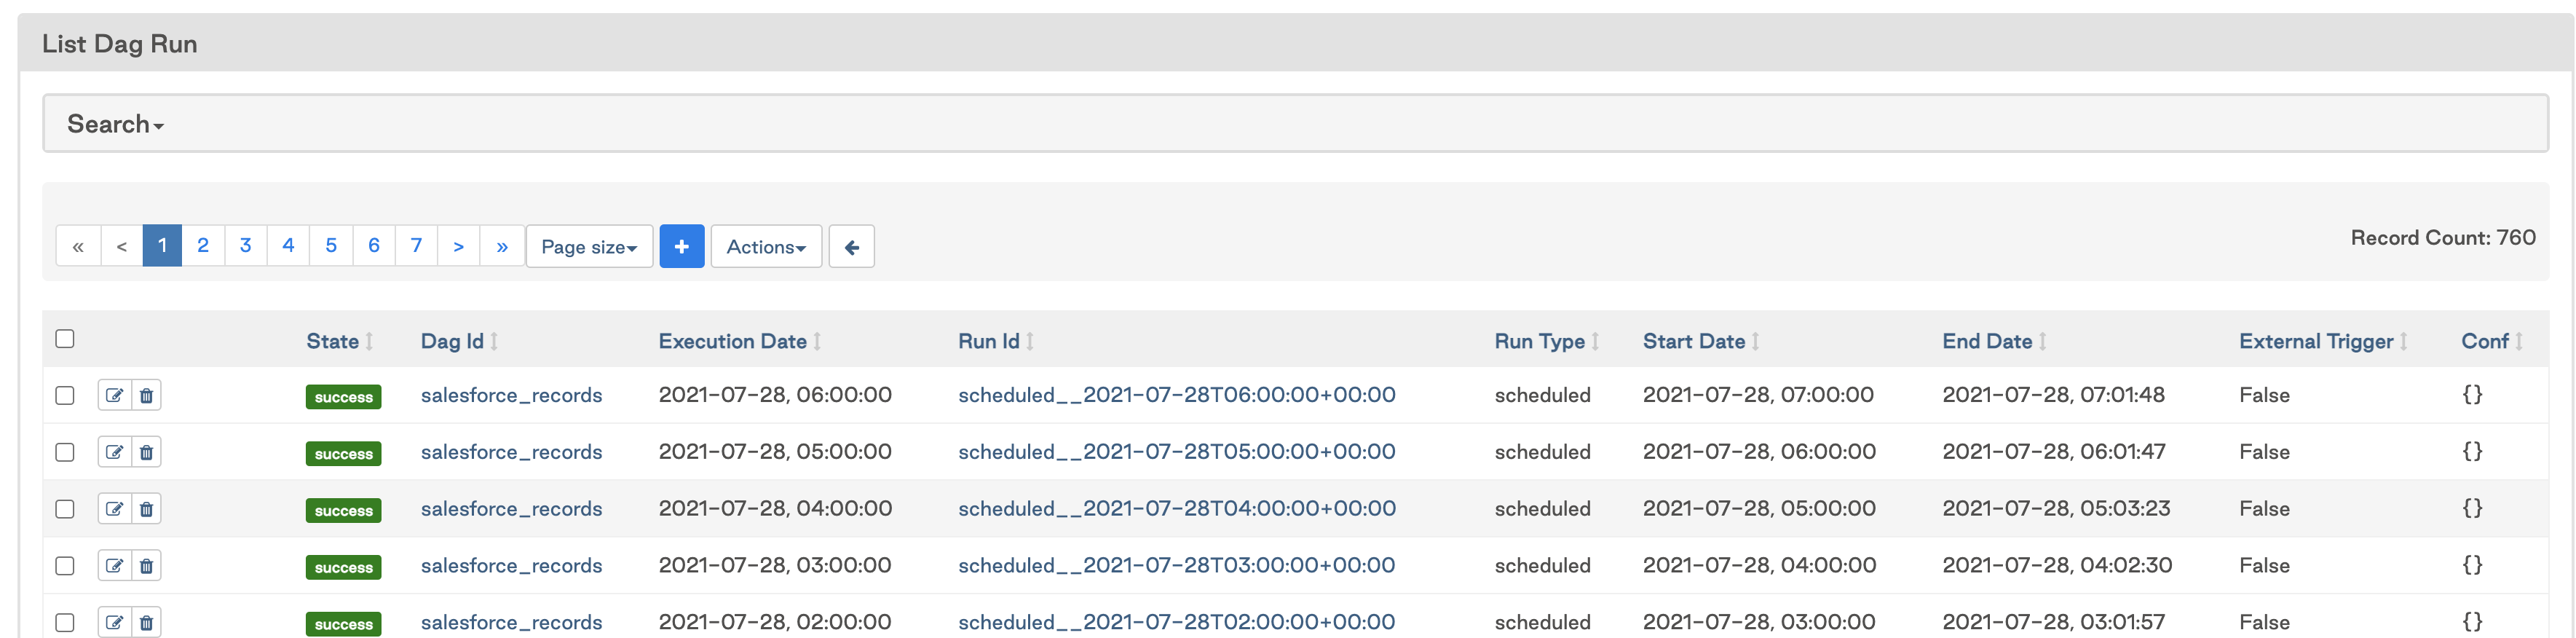Image resolution: width=2576 pixels, height=638 pixels.
Task: Open the salesforce_records DAG link
Action: click(512, 395)
